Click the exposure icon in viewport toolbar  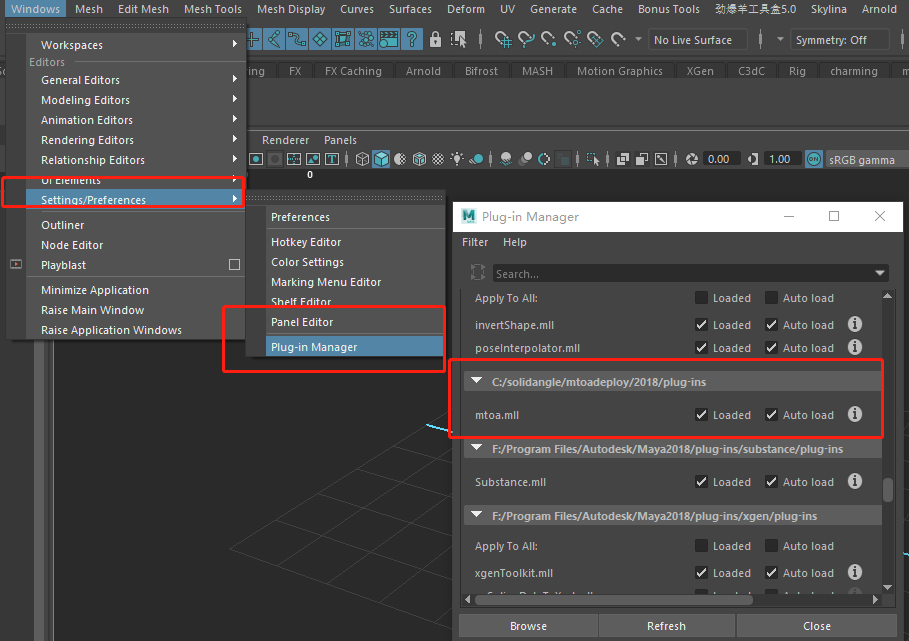pyautogui.click(x=692, y=159)
